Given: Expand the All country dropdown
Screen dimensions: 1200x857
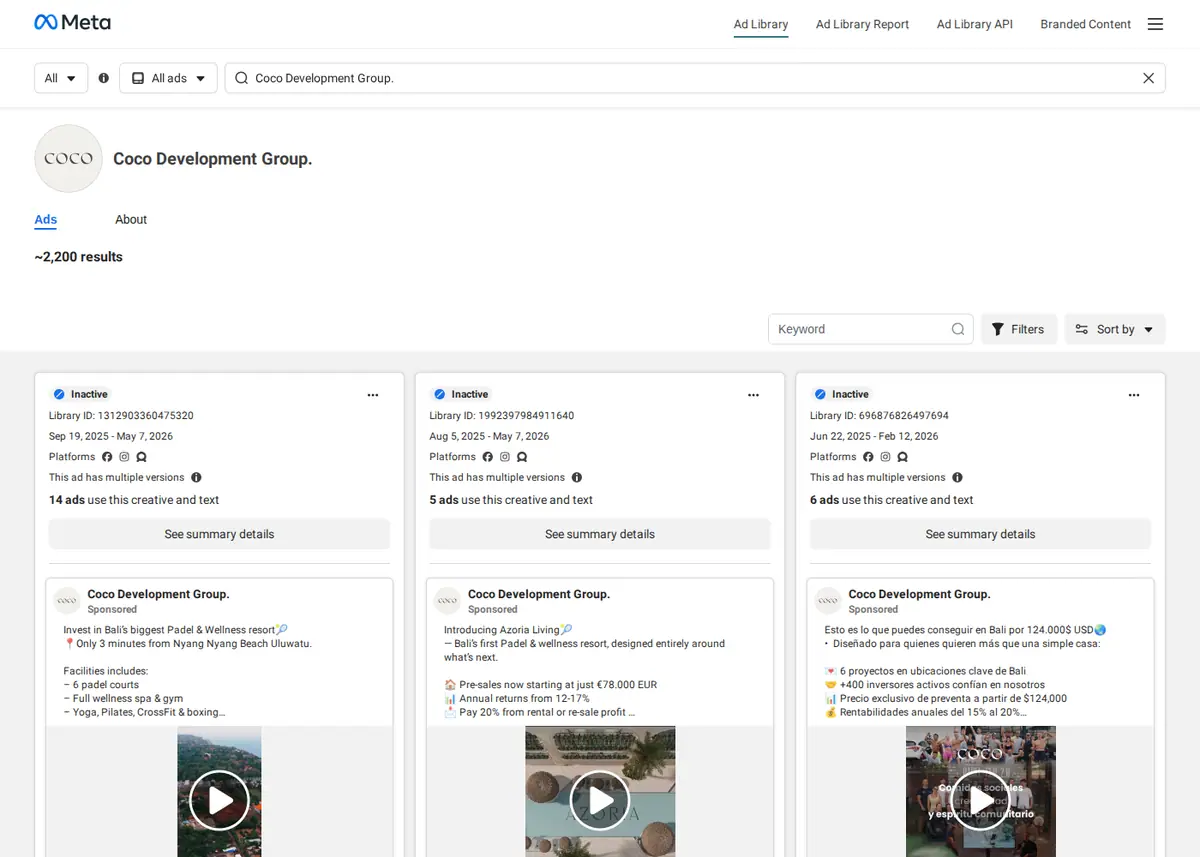Looking at the screenshot, I should [61, 78].
